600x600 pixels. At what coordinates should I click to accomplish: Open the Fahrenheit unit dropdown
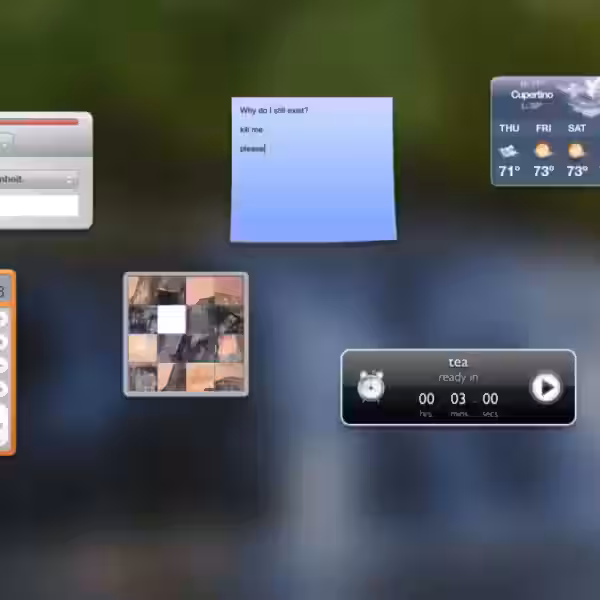[38, 179]
